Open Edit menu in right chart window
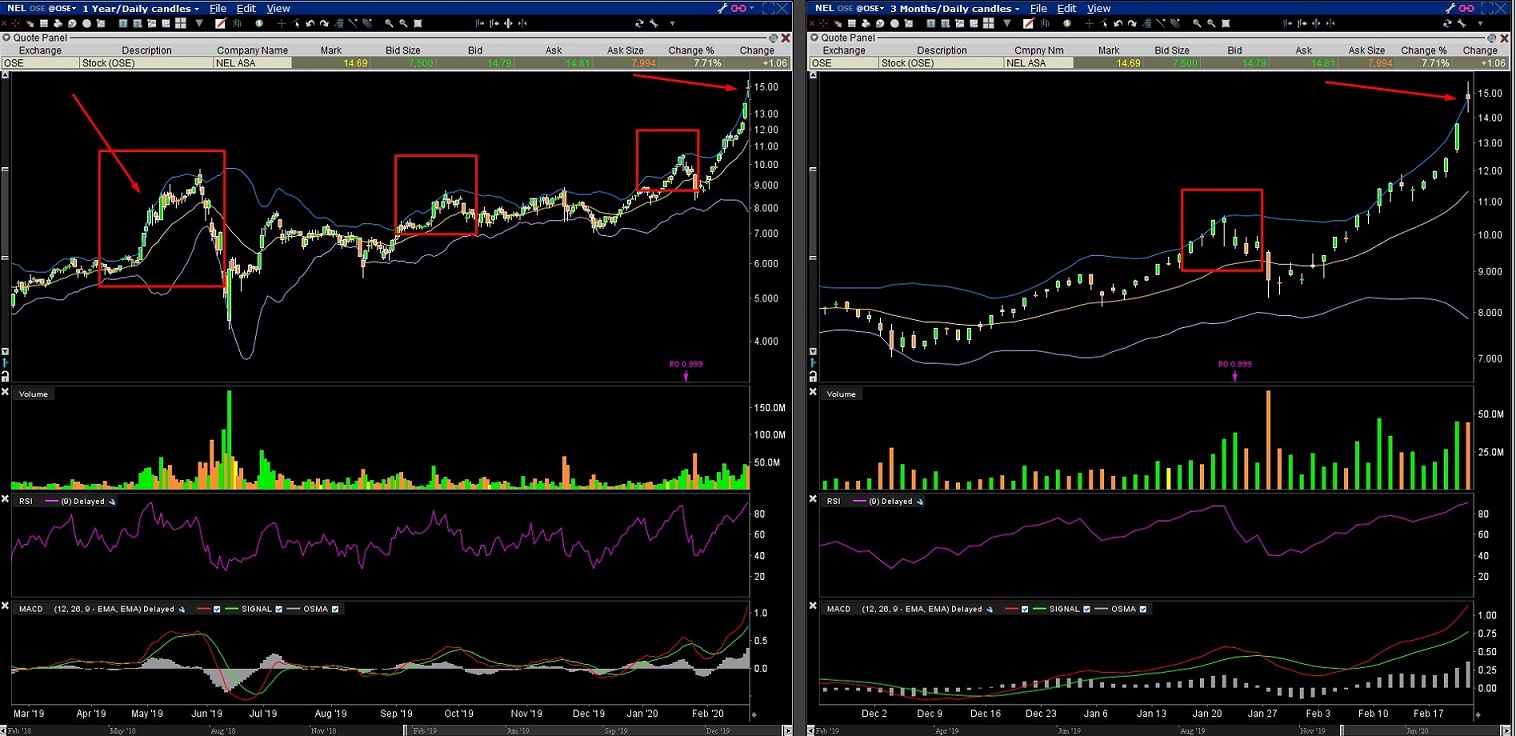The height and width of the screenshot is (736, 1516). click(1067, 8)
